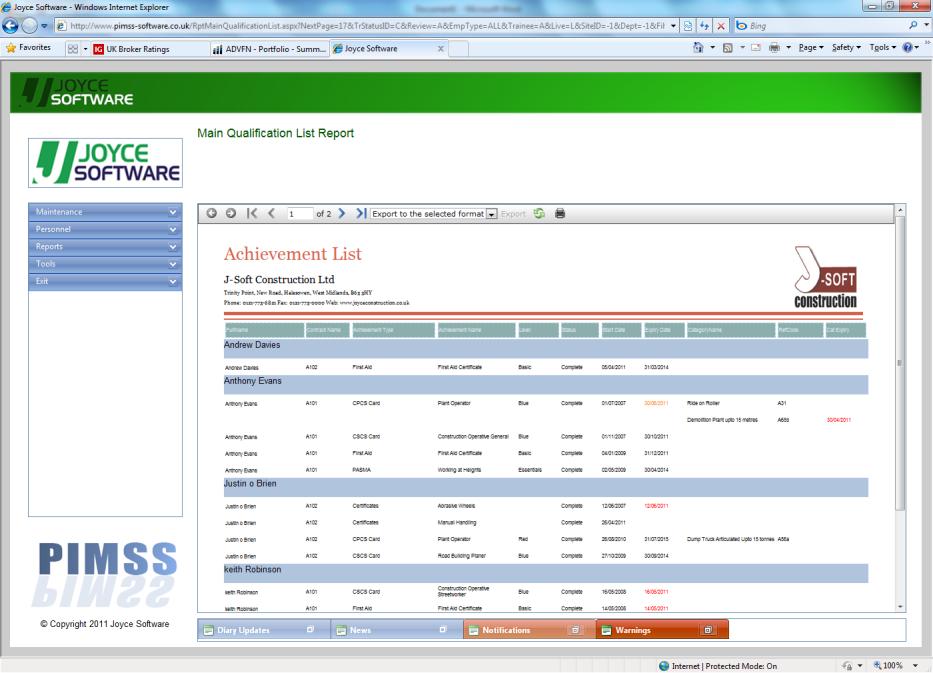Viewport: 933px width, 673px height.
Task: Click the Bing search magnifier icon
Action: pos(913,26)
